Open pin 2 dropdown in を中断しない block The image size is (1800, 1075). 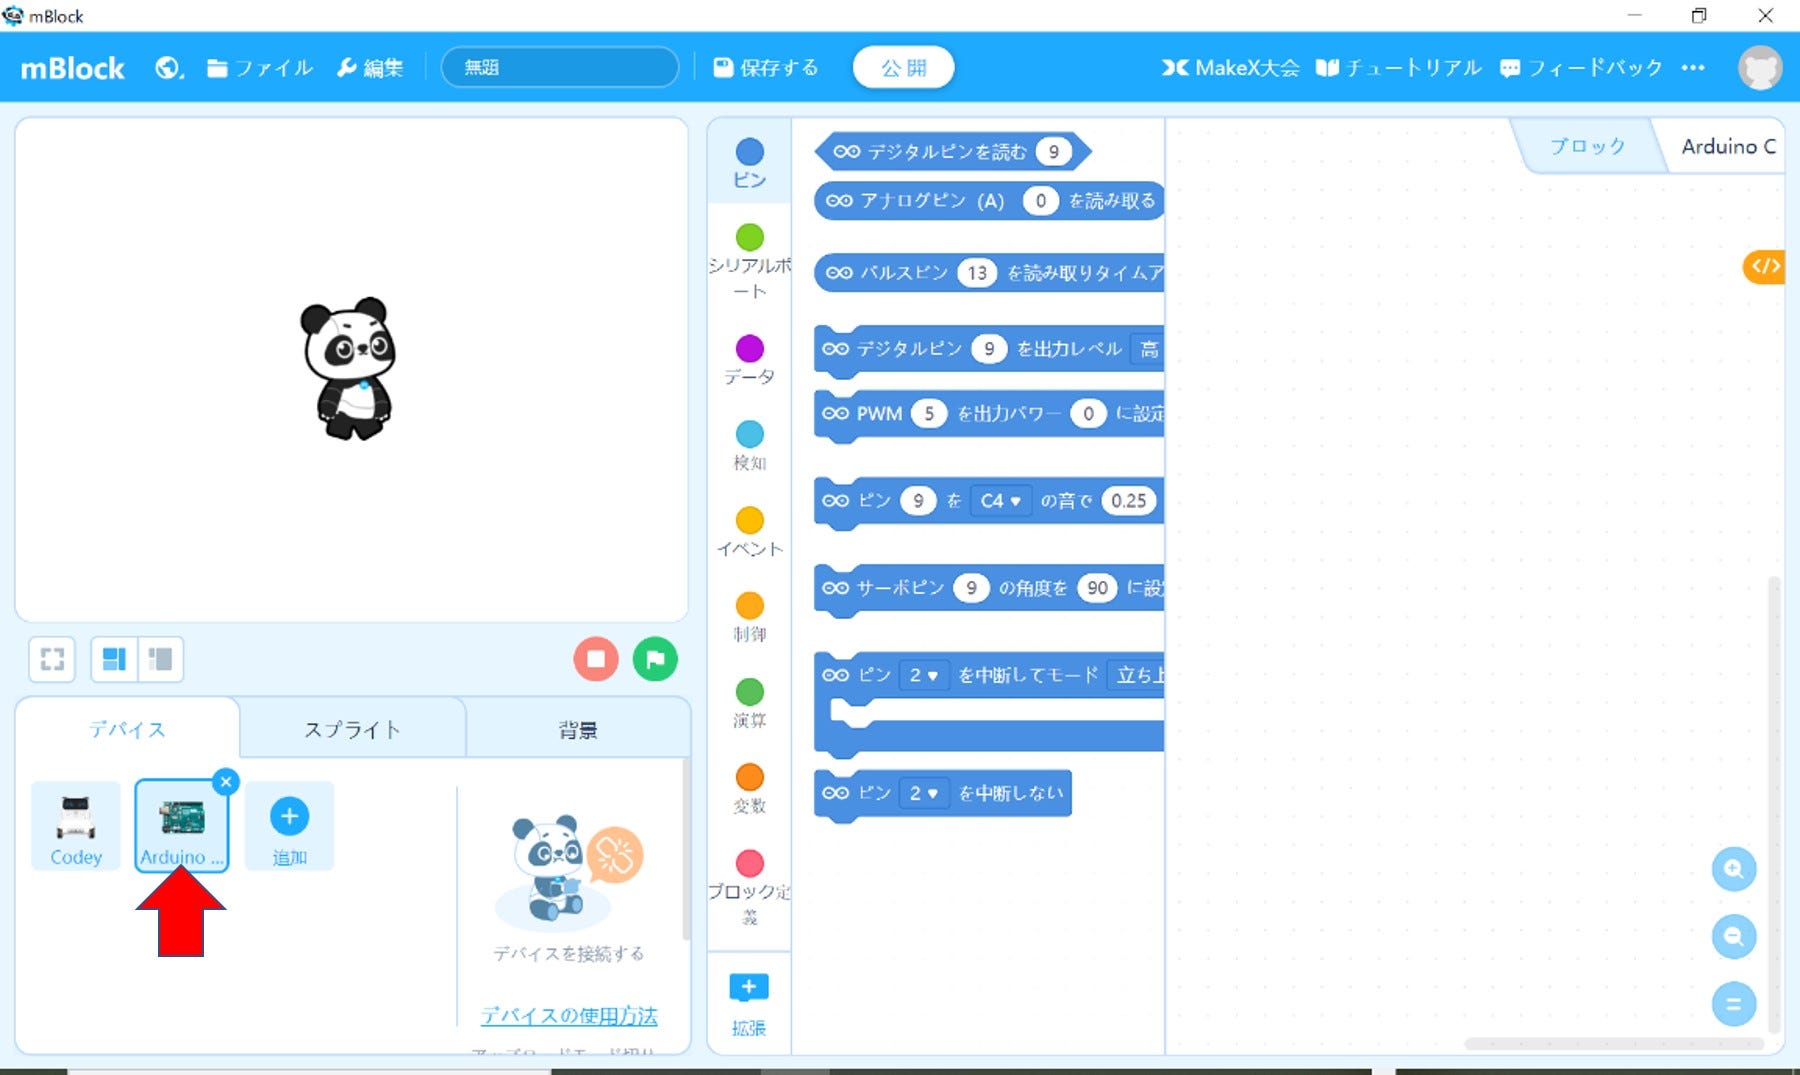(922, 793)
